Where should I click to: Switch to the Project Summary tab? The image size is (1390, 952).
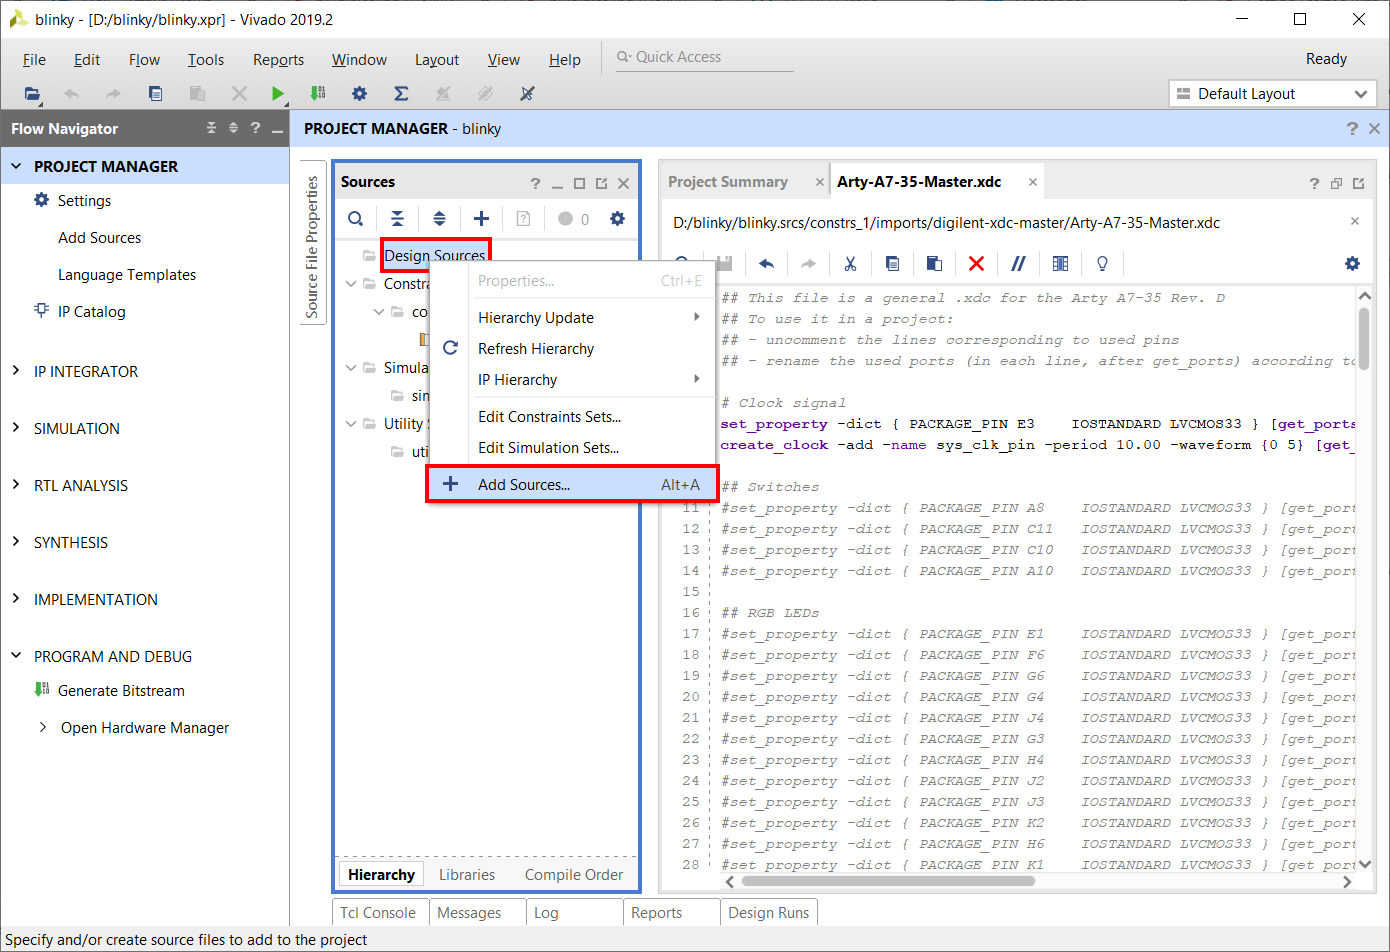tap(728, 182)
